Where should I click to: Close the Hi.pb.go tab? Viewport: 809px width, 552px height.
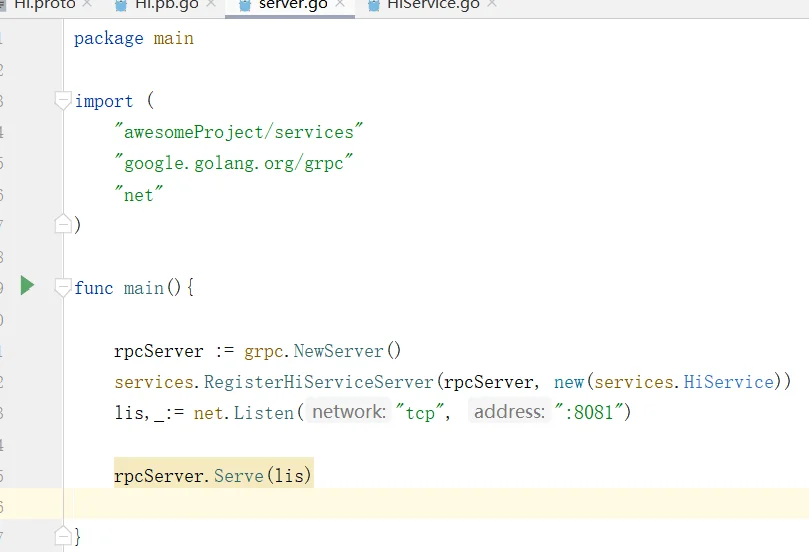[211, 4]
